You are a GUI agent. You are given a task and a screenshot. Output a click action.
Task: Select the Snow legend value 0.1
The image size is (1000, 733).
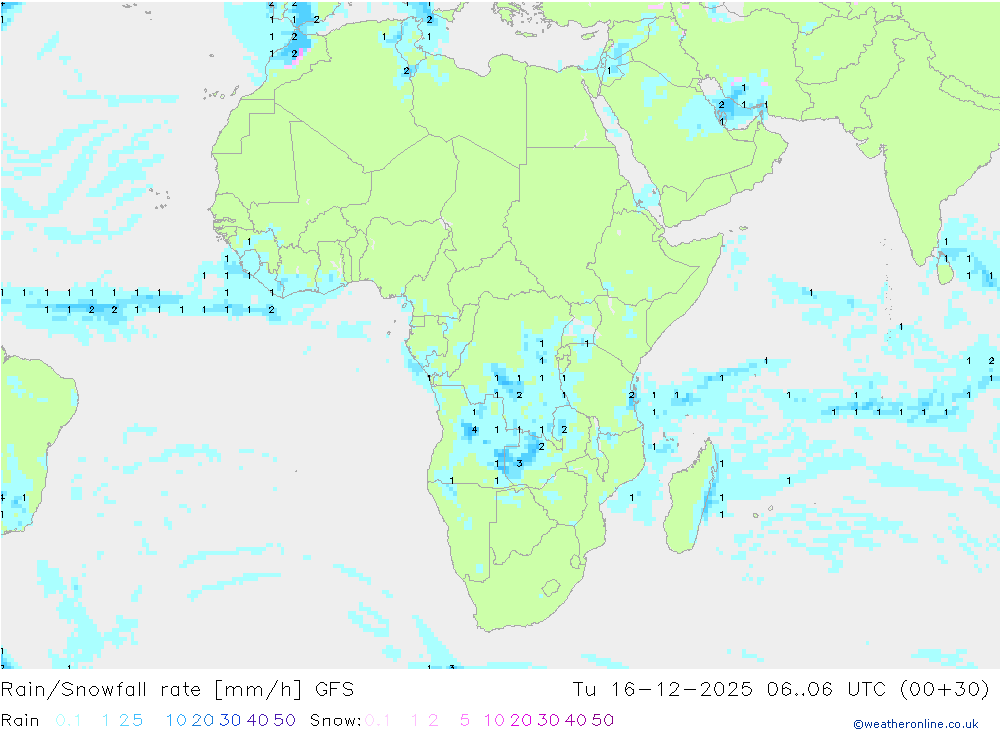tap(378, 720)
